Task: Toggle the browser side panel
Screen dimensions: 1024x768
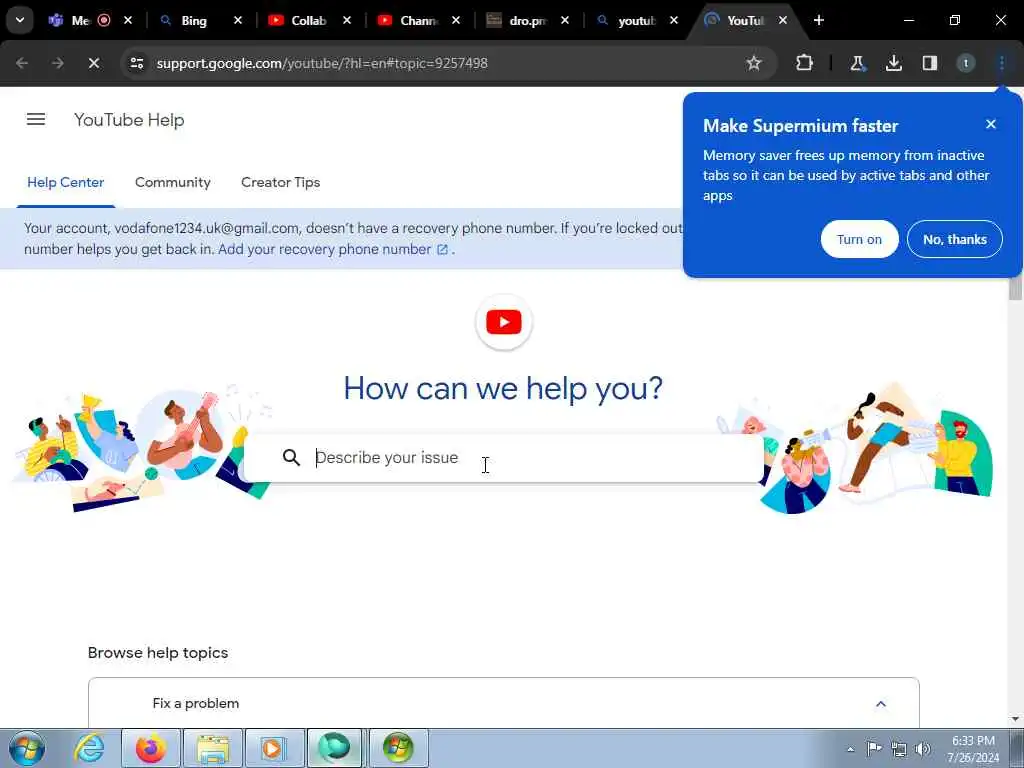Action: pos(930,63)
